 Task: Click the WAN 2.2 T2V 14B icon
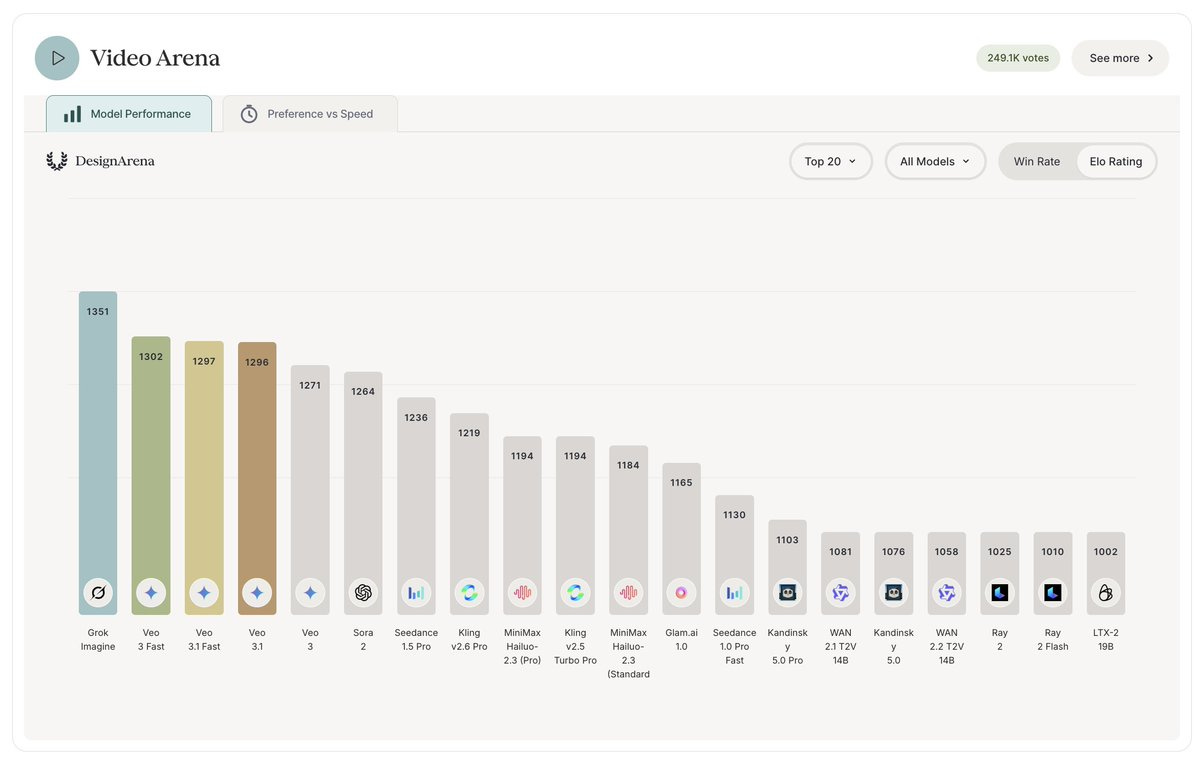946,593
